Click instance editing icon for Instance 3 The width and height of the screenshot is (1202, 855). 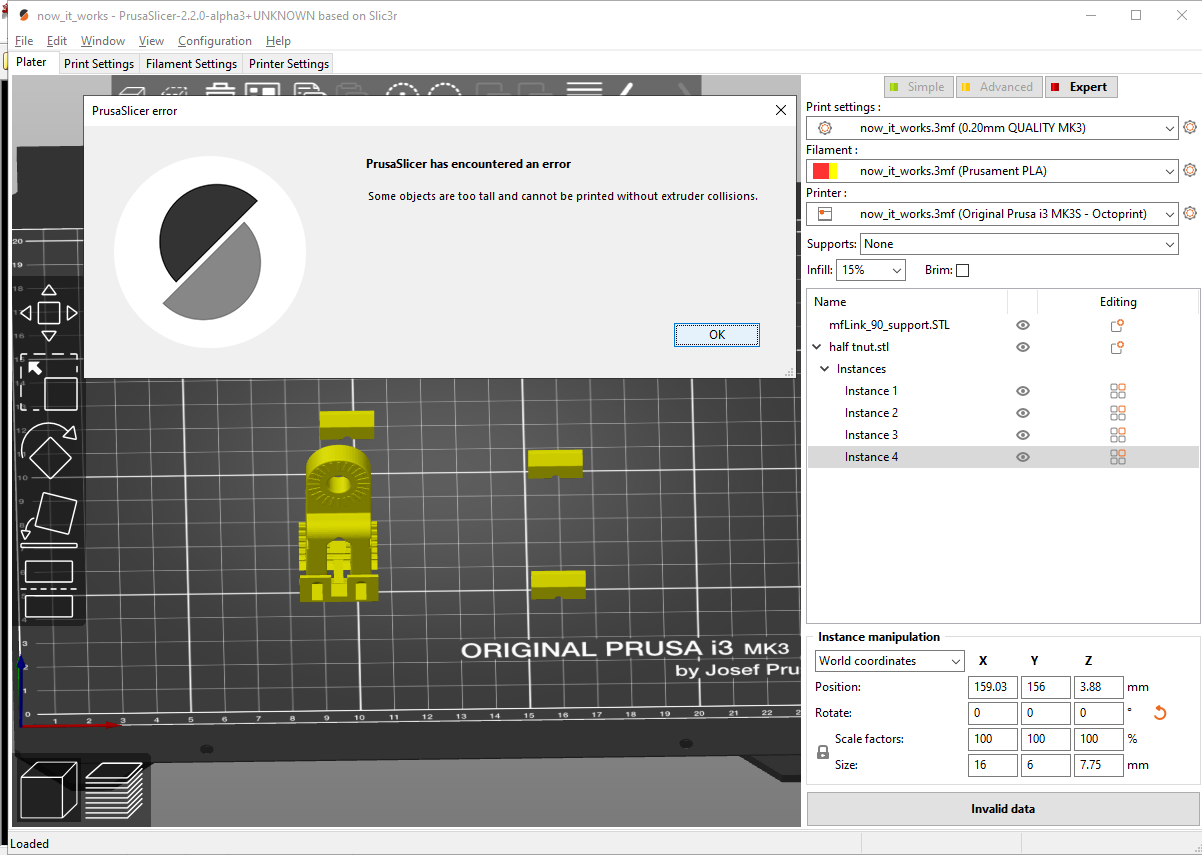pos(1118,435)
